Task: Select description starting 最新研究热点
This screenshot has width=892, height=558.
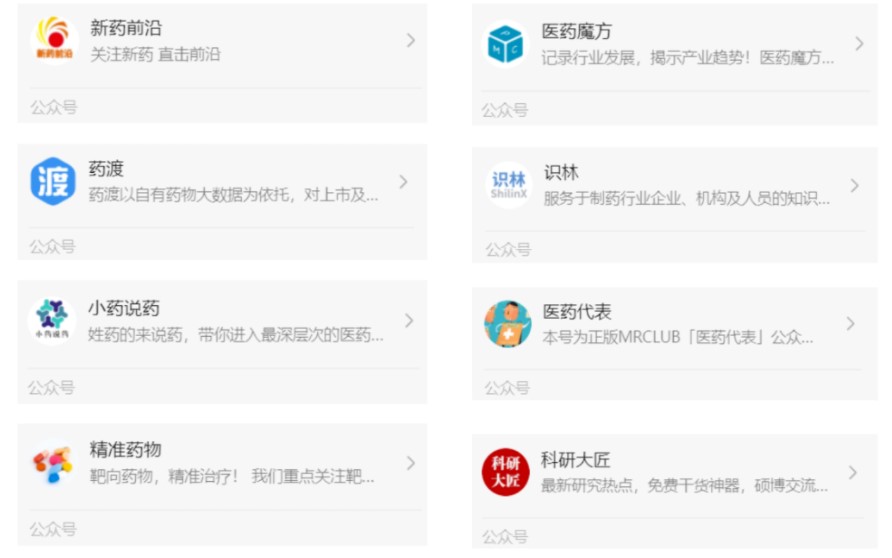Action: pyautogui.click(x=684, y=486)
